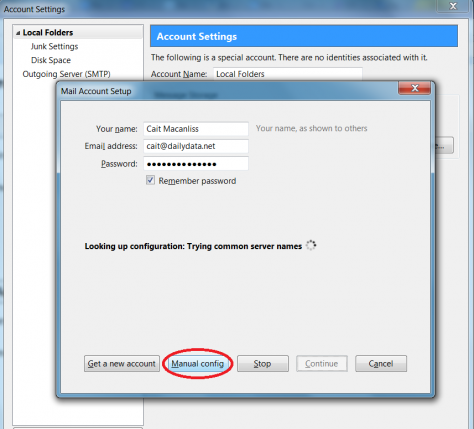
Task: Close the Mail Account Setup dialog
Action: coord(415,88)
